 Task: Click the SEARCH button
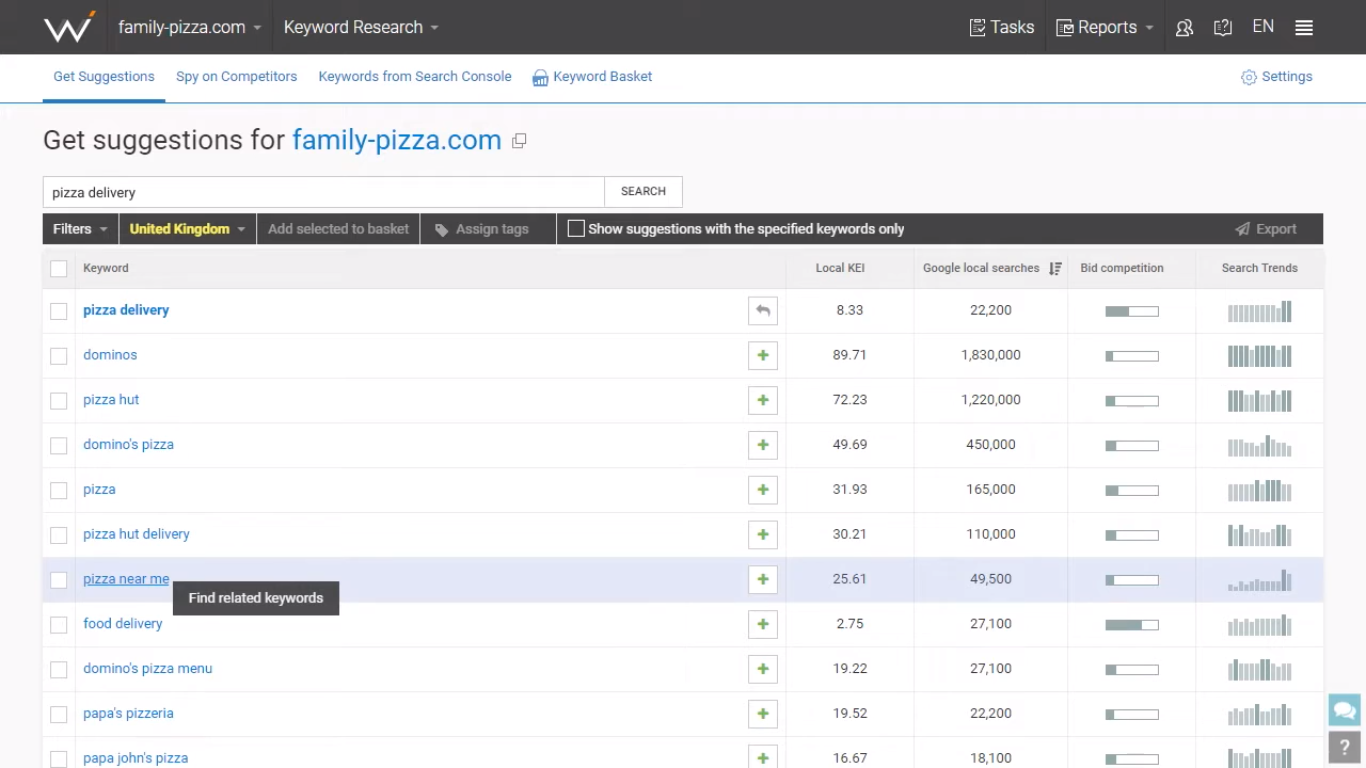click(x=643, y=192)
